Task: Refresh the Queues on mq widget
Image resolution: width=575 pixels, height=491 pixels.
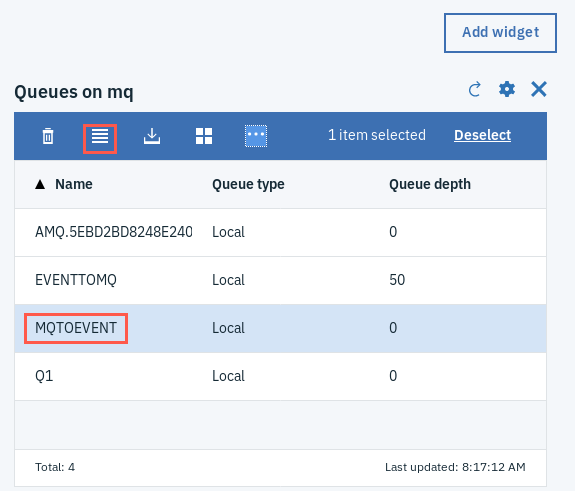Action: coord(475,89)
